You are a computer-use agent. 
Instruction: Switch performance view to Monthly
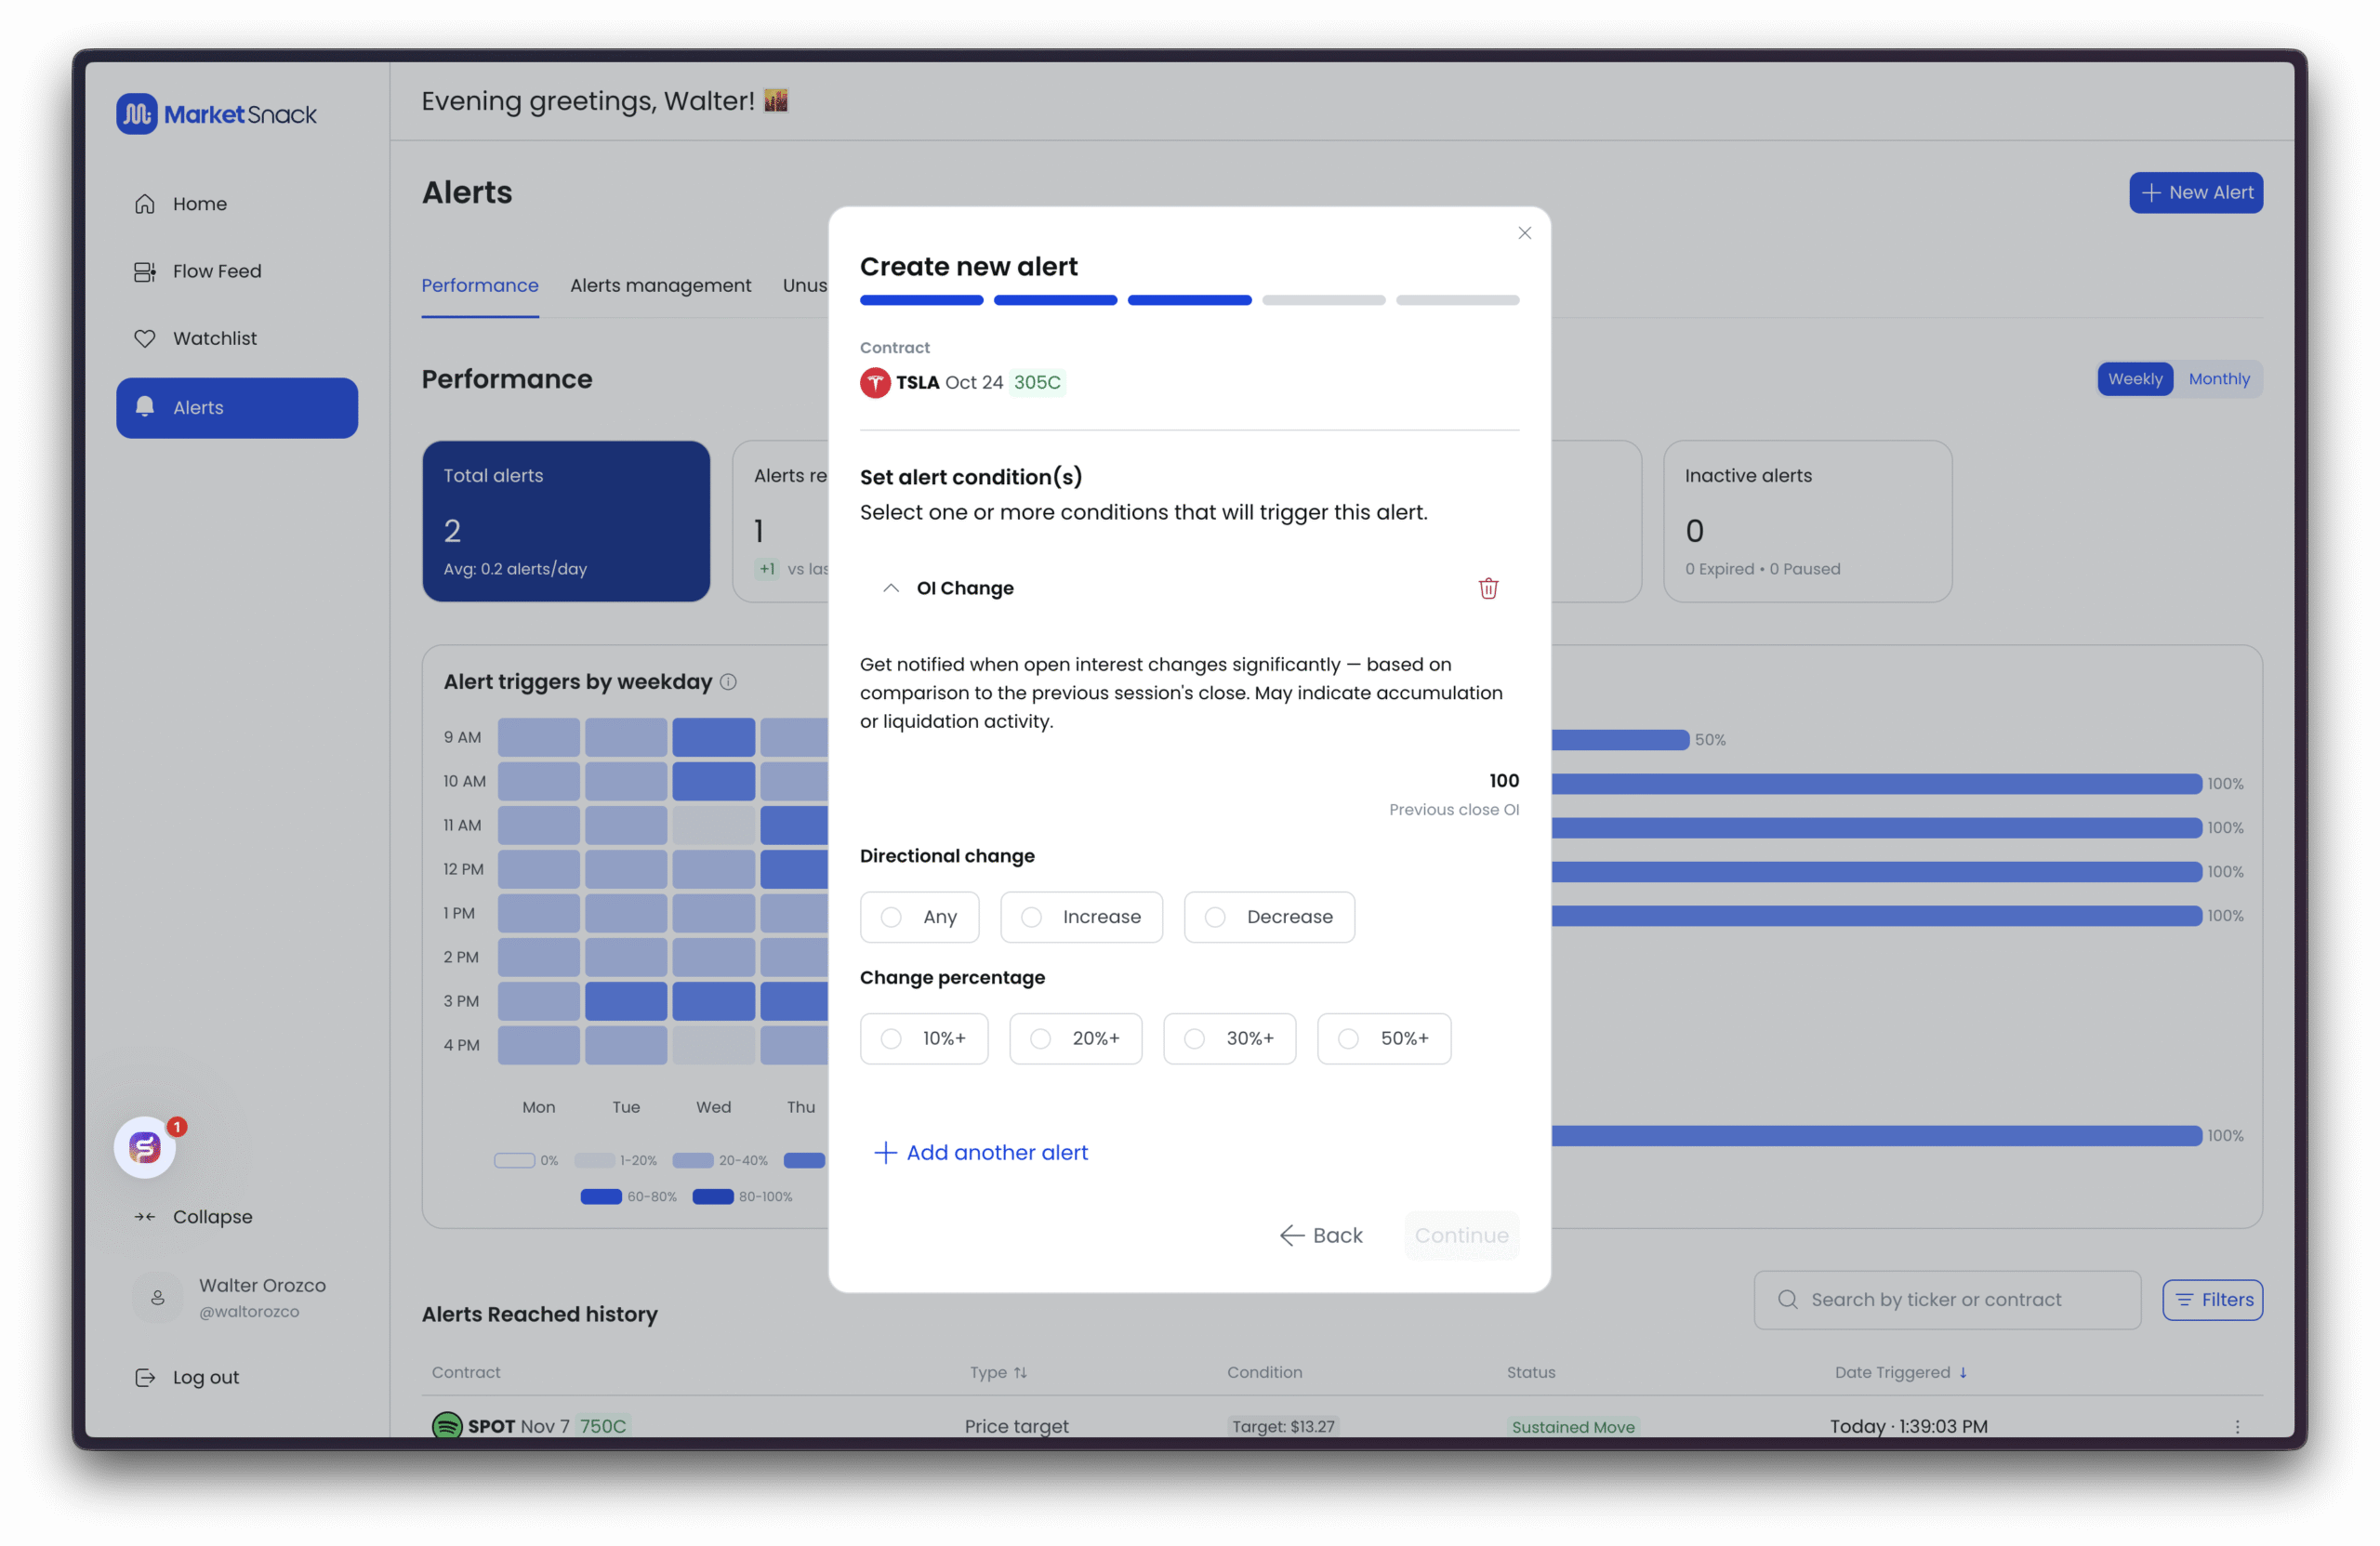point(2218,379)
